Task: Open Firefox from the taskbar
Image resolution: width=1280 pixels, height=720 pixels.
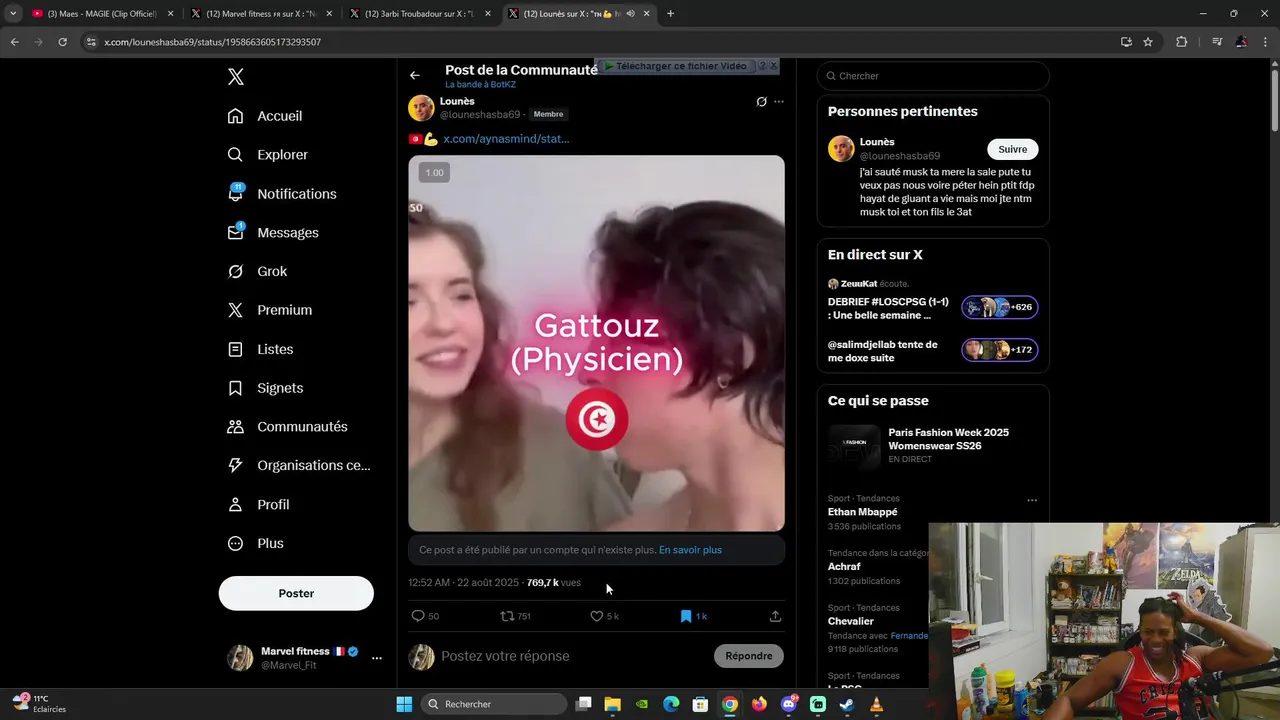Action: coord(759,704)
